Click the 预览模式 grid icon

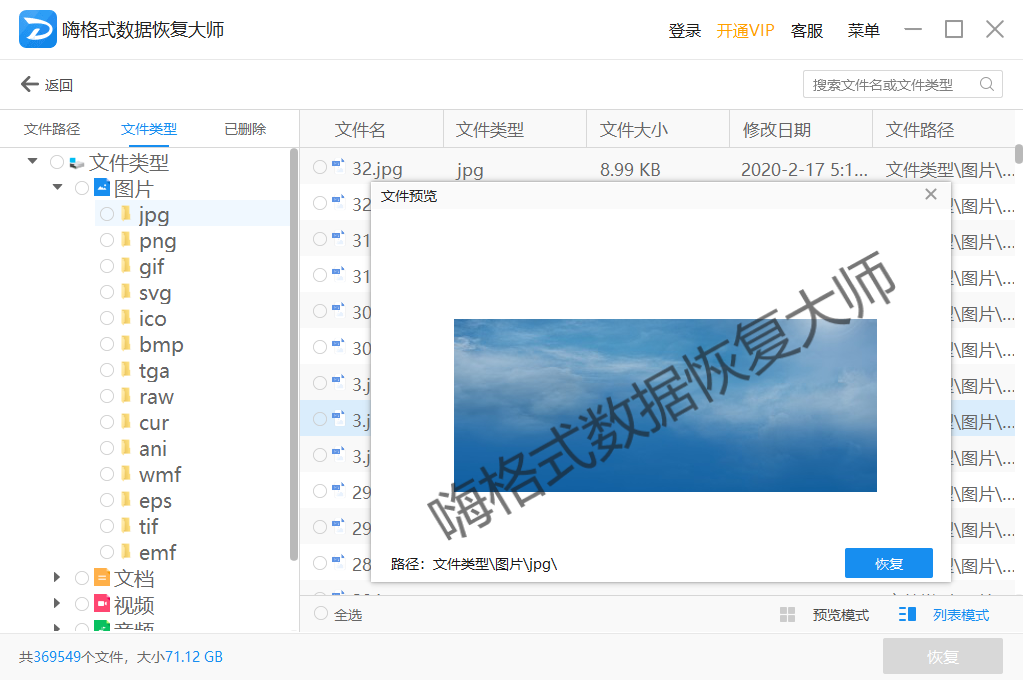pos(787,615)
